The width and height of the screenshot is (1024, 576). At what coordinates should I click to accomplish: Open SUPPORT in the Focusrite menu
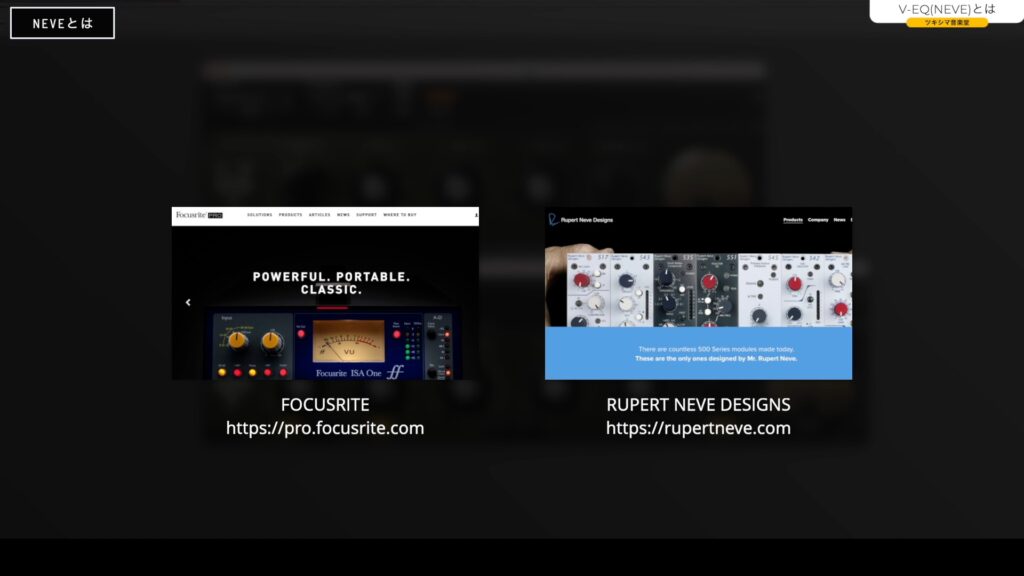366,215
